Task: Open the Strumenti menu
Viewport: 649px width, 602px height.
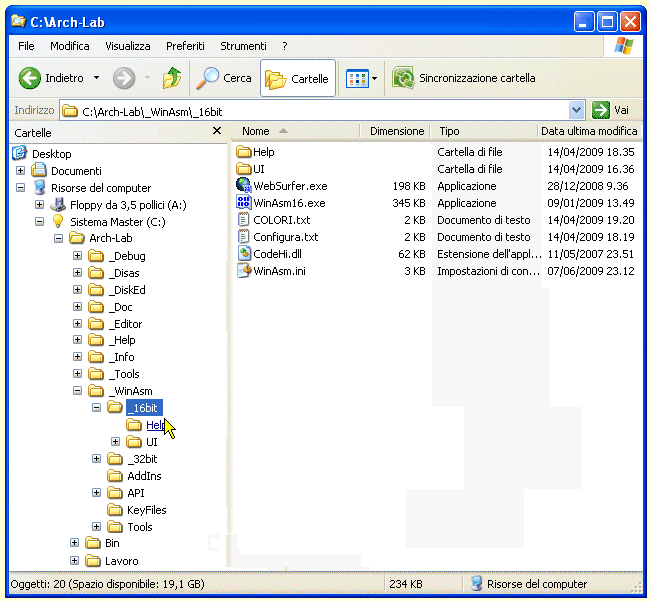Action: tap(243, 46)
